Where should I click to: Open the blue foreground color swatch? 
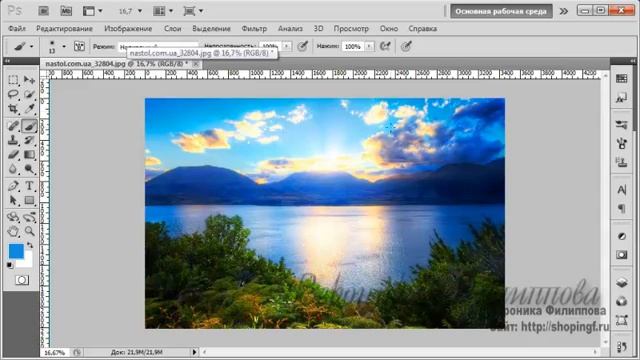click(16, 251)
